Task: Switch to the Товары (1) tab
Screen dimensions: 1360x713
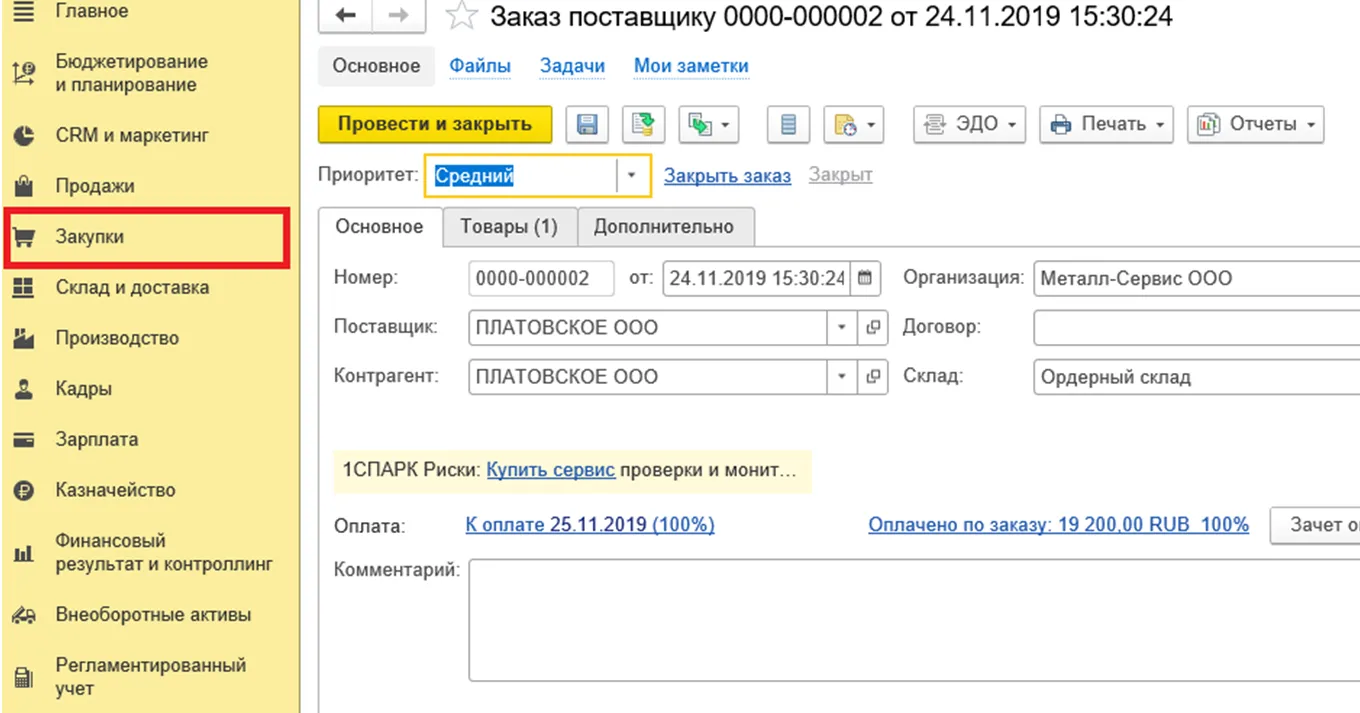Action: click(x=508, y=227)
